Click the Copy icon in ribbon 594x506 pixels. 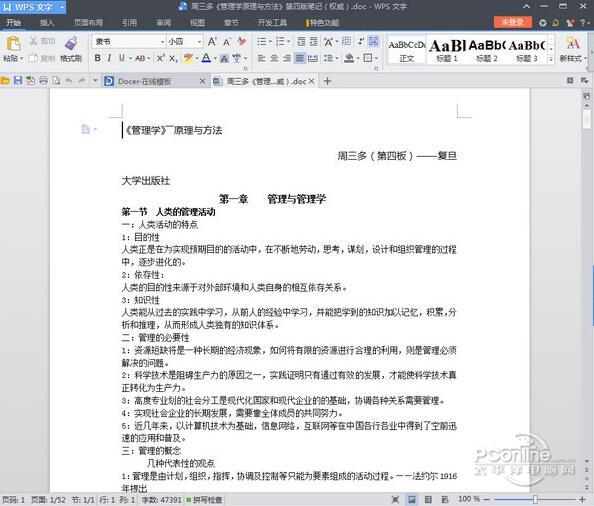click(33, 58)
